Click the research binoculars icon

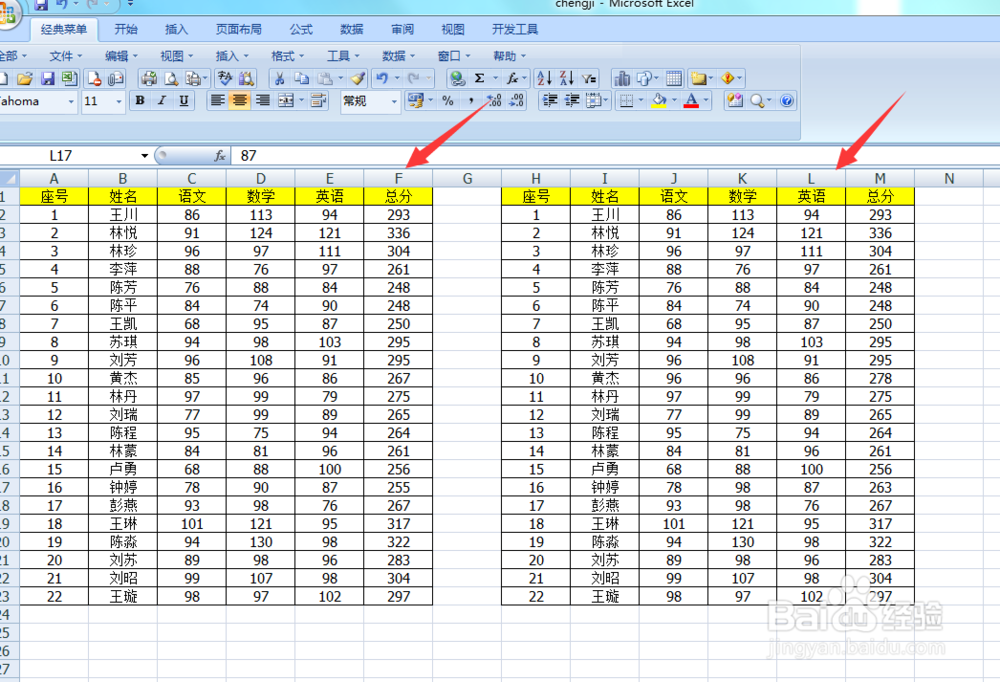246,78
